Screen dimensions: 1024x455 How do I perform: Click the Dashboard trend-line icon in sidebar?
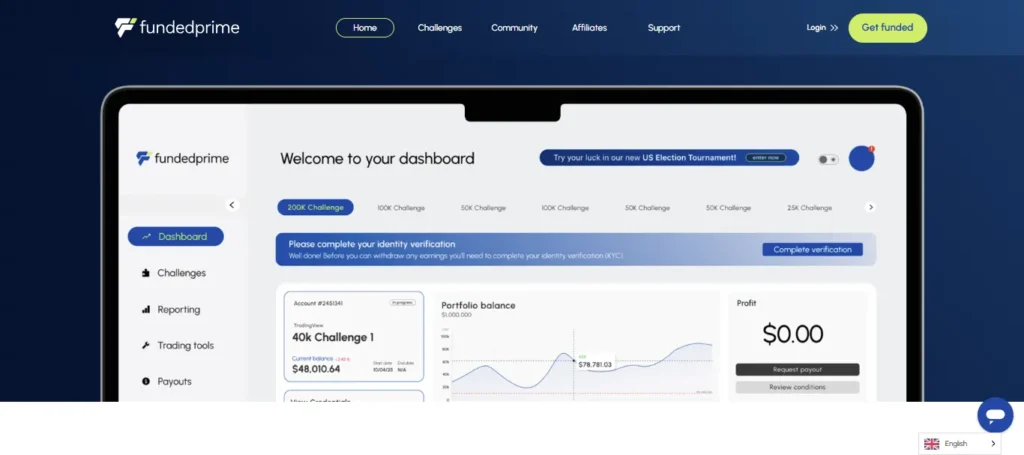pyautogui.click(x=146, y=236)
